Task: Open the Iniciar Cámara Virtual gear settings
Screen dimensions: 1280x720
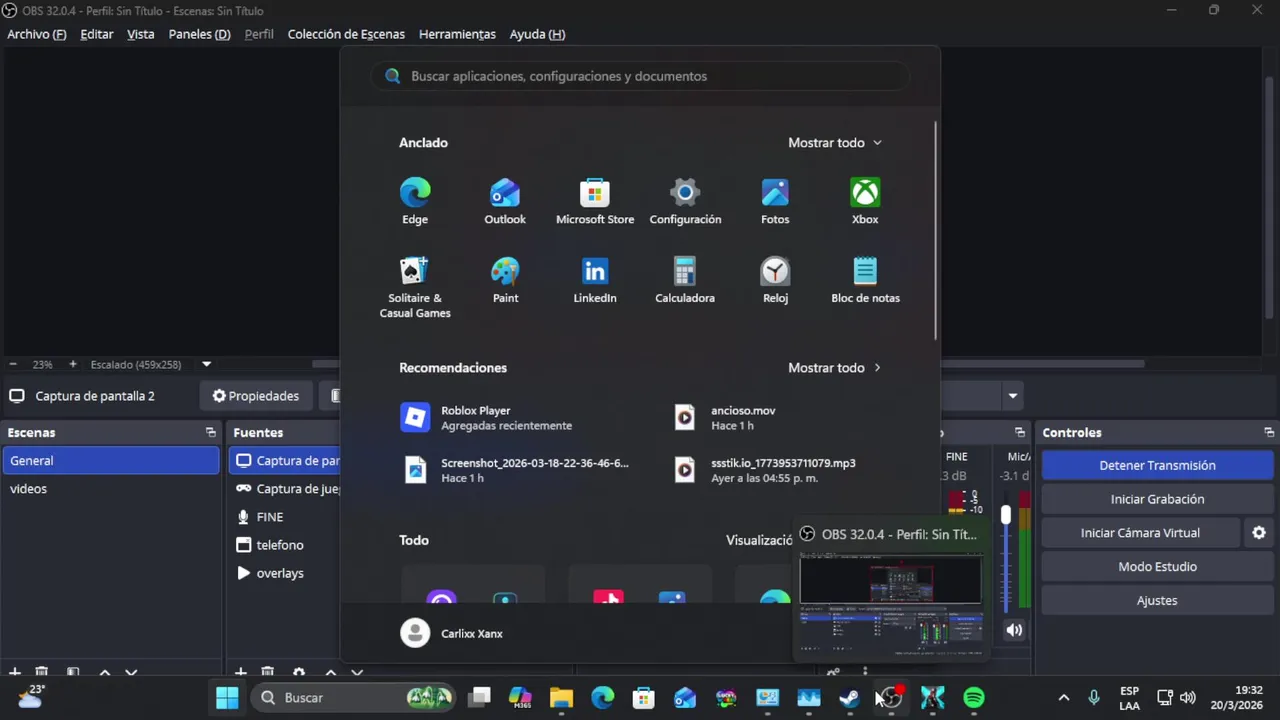Action: (1259, 533)
